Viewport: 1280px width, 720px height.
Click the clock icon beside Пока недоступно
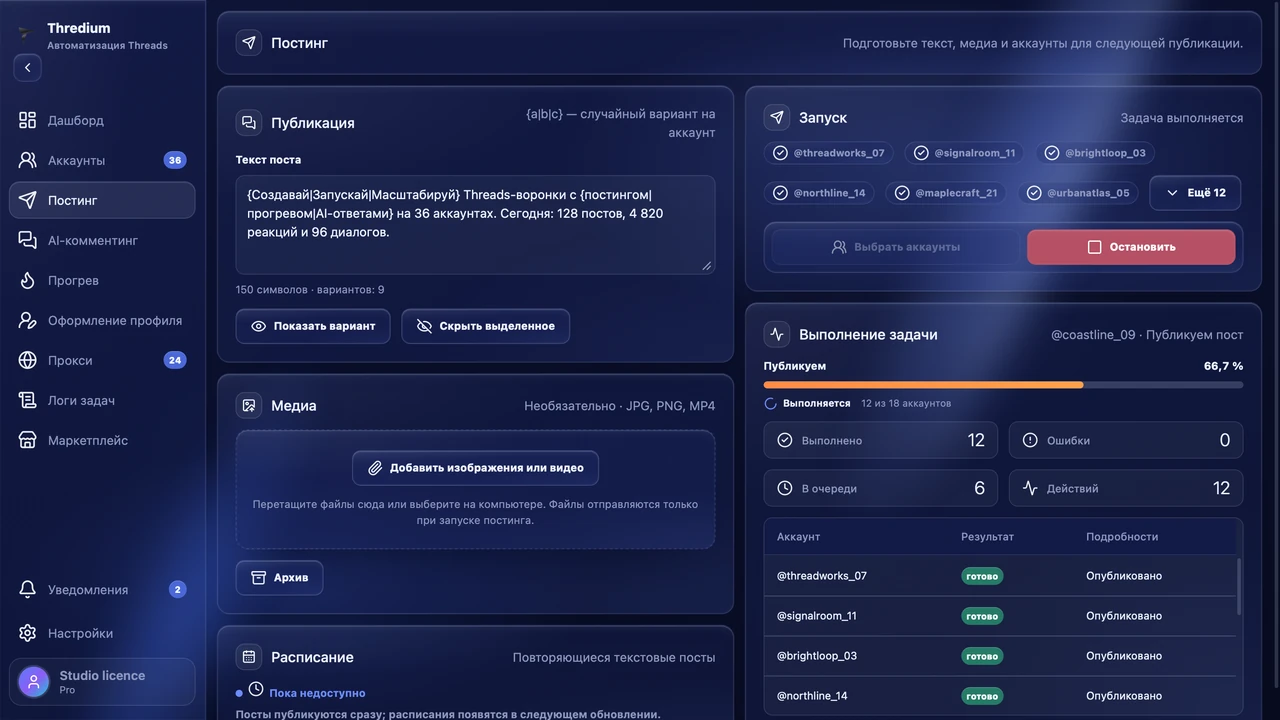coord(256,689)
